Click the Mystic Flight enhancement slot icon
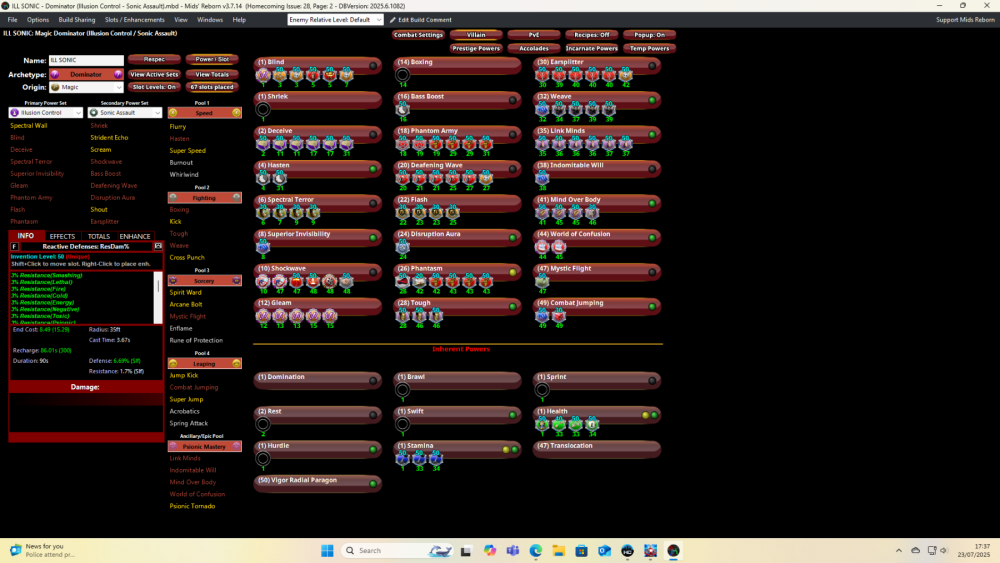 click(543, 281)
